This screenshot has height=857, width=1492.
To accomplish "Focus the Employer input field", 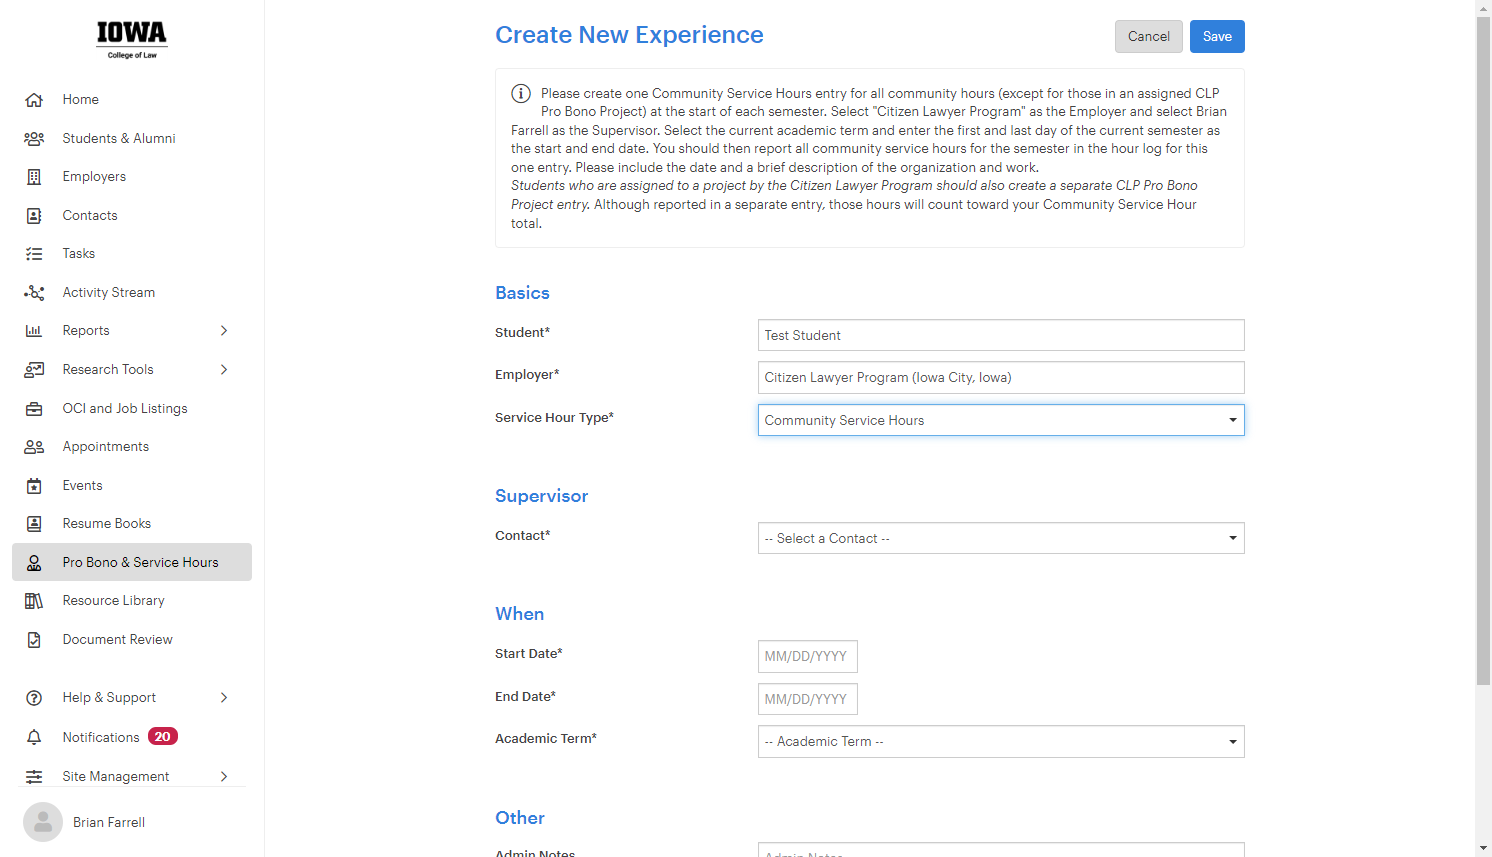I will (x=1001, y=378).
